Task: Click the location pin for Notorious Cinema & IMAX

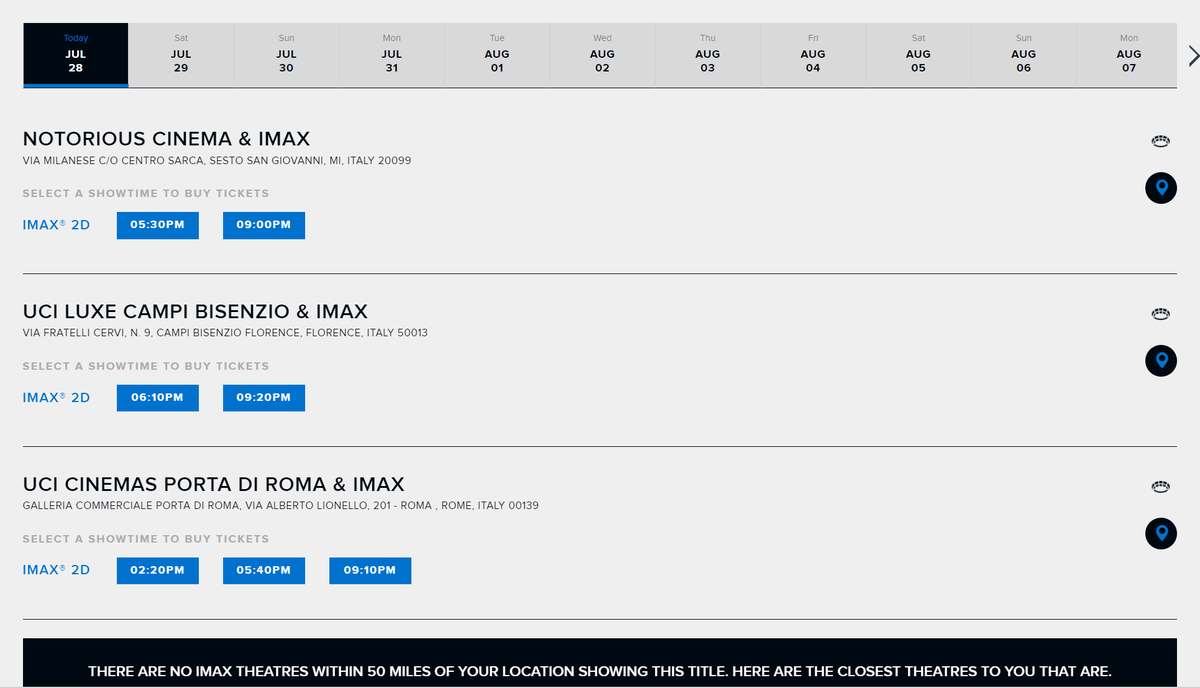Action: point(1160,188)
